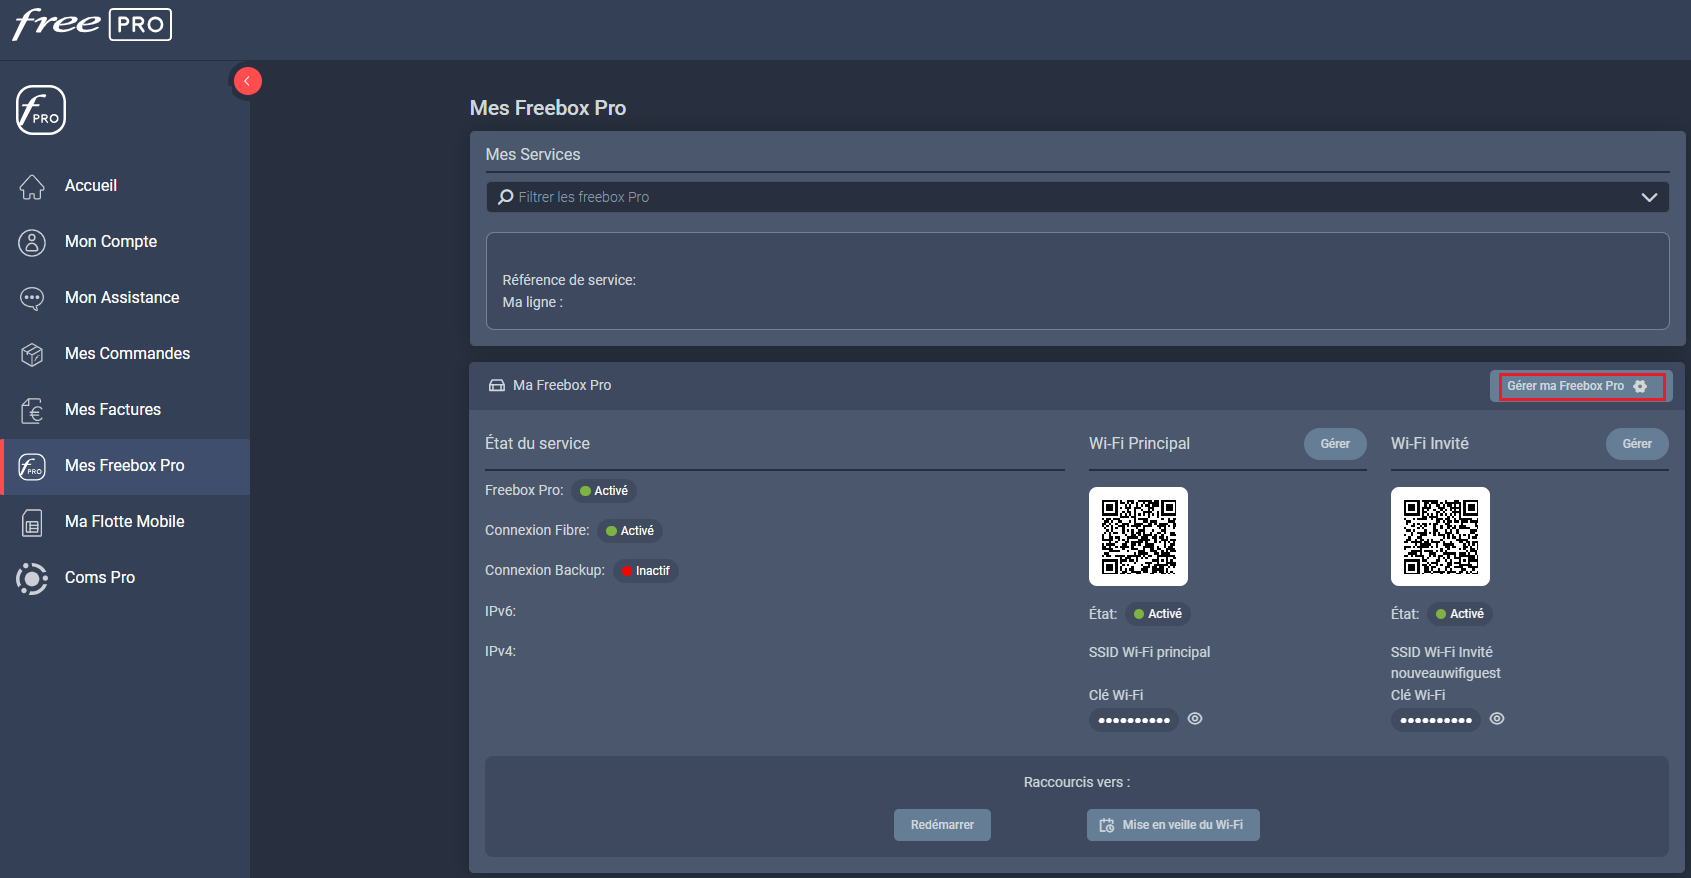1691x878 pixels.
Task: Reveal Wi-Fi Principal key with eye icon
Action: click(x=1195, y=719)
